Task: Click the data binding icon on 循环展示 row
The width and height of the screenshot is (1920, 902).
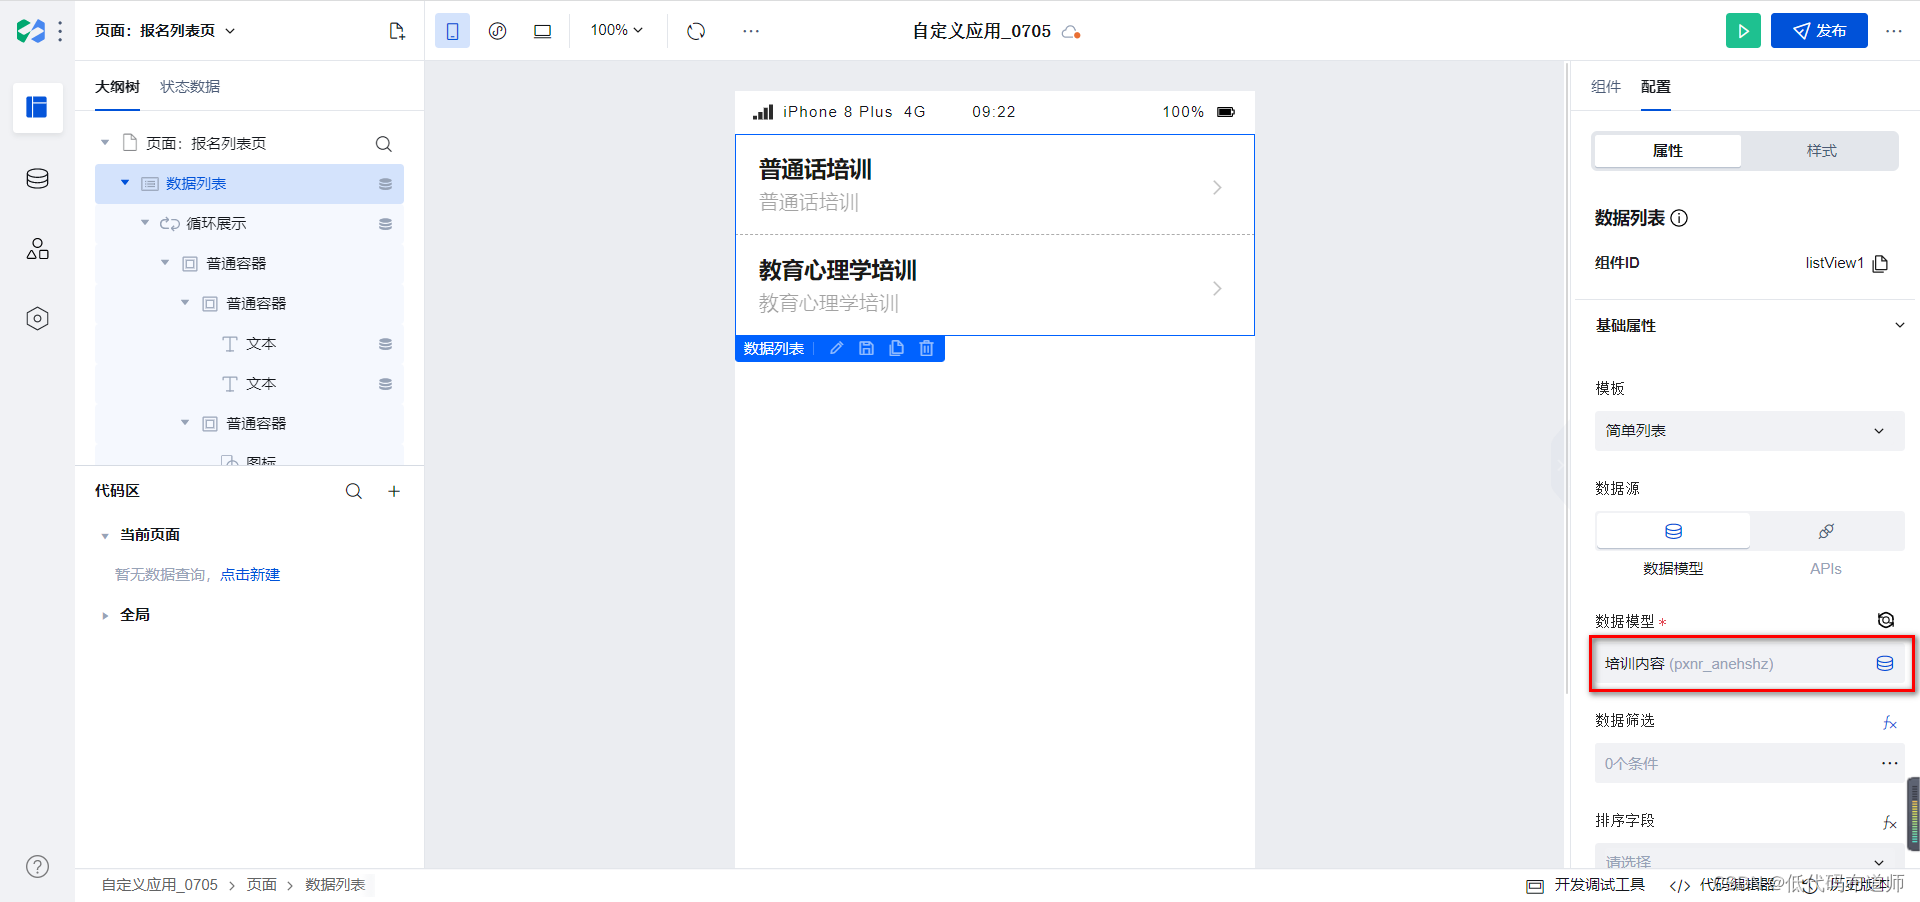Action: (385, 224)
